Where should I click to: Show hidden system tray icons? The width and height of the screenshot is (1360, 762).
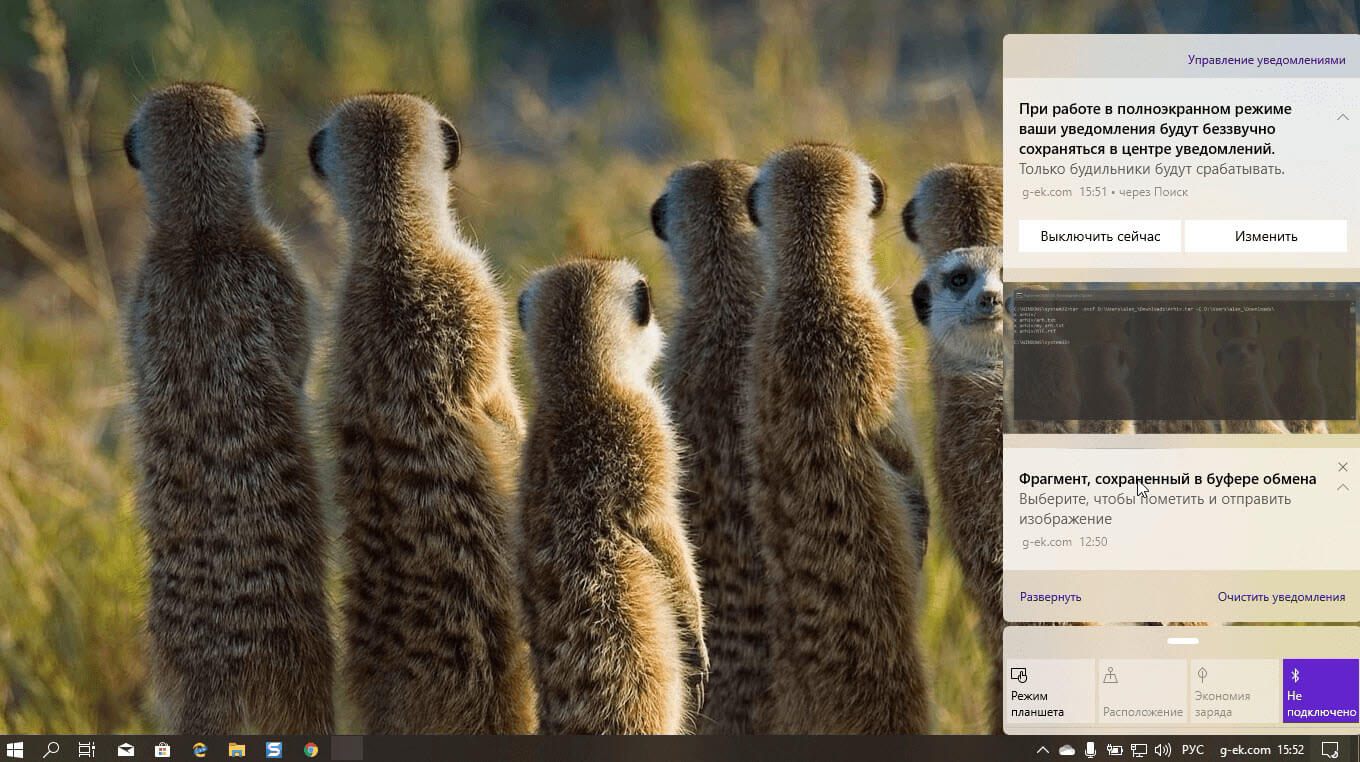click(1042, 749)
